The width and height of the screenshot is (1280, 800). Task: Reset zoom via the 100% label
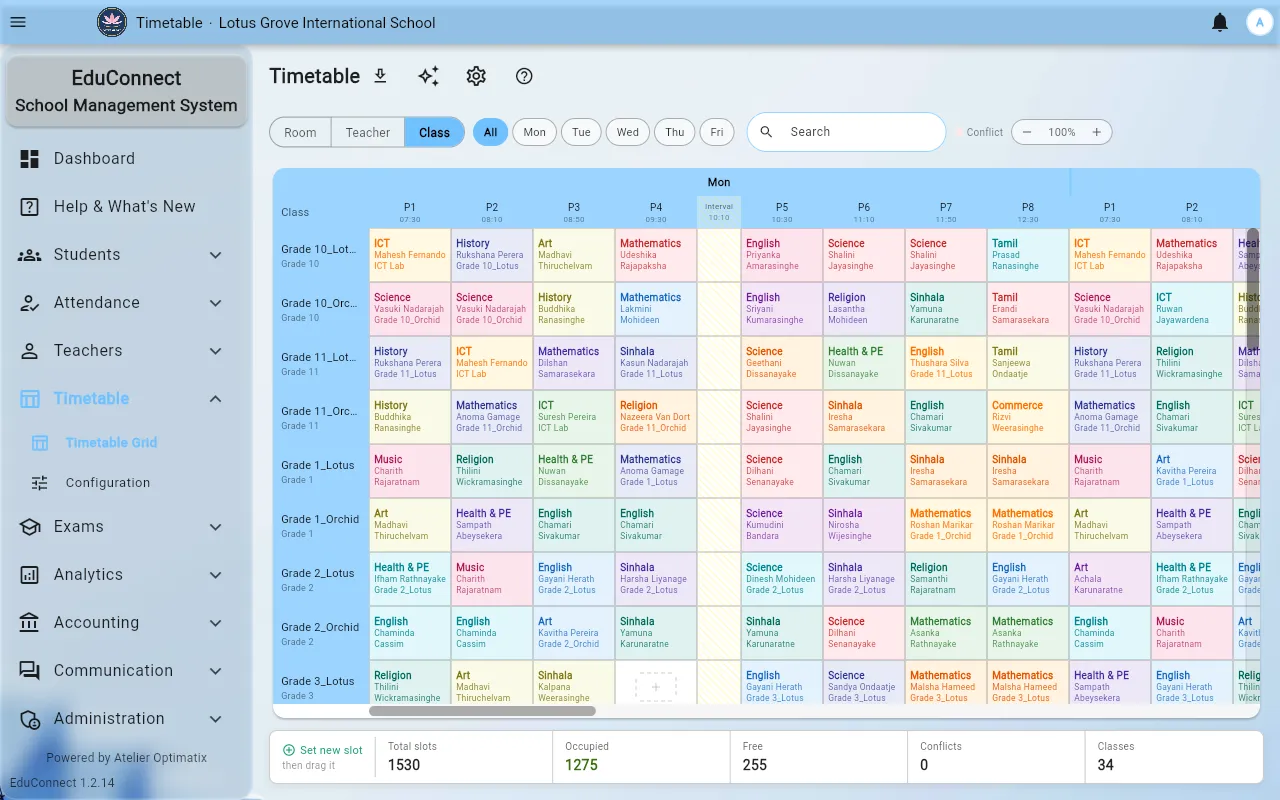click(1062, 132)
